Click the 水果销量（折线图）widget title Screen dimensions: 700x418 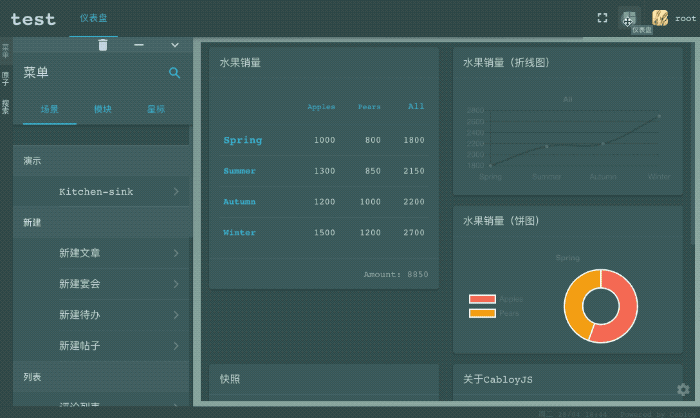[507, 63]
